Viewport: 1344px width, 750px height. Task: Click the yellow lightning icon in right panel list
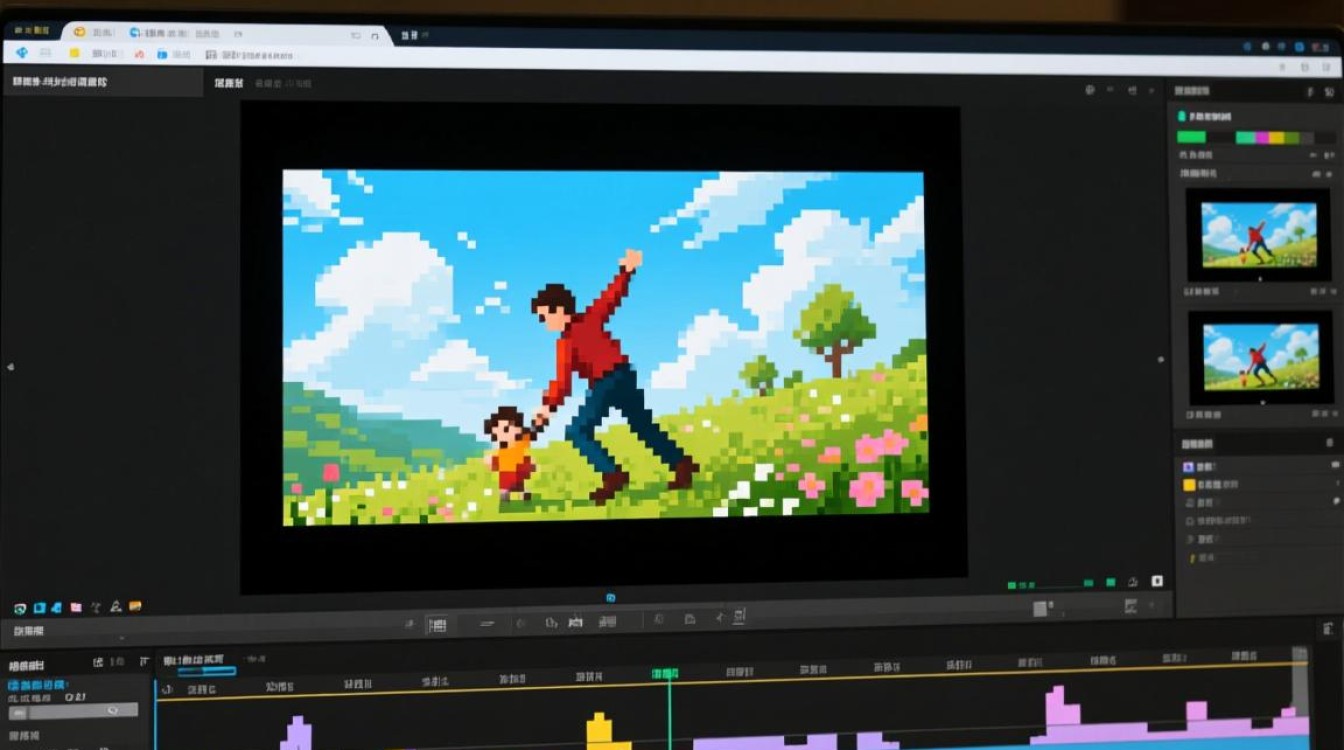(1190, 557)
